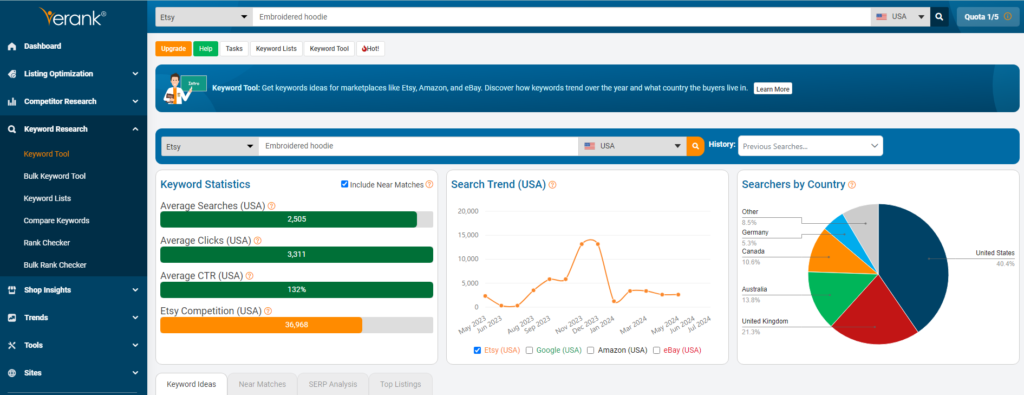Click Learn More in the banner
The width and height of the screenshot is (1024, 395).
coord(773,89)
